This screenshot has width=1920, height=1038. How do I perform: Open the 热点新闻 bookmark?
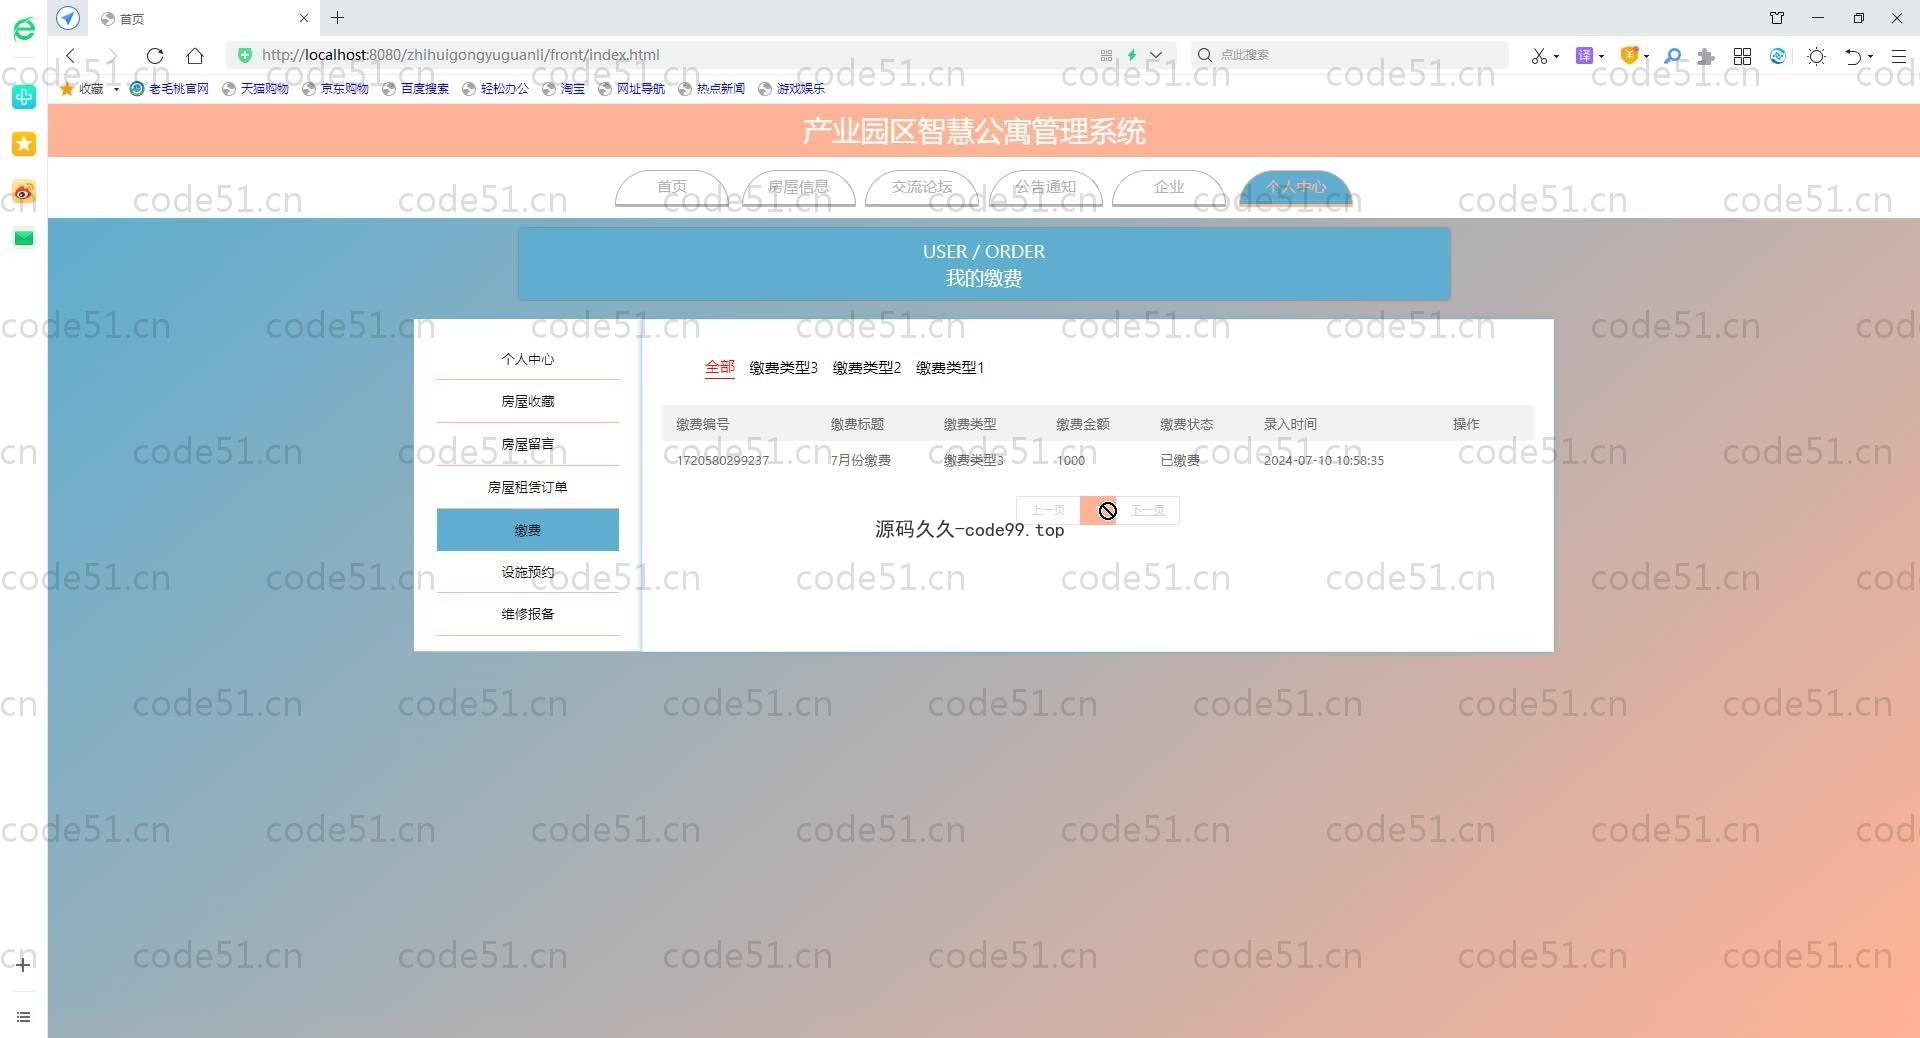pyautogui.click(x=711, y=88)
